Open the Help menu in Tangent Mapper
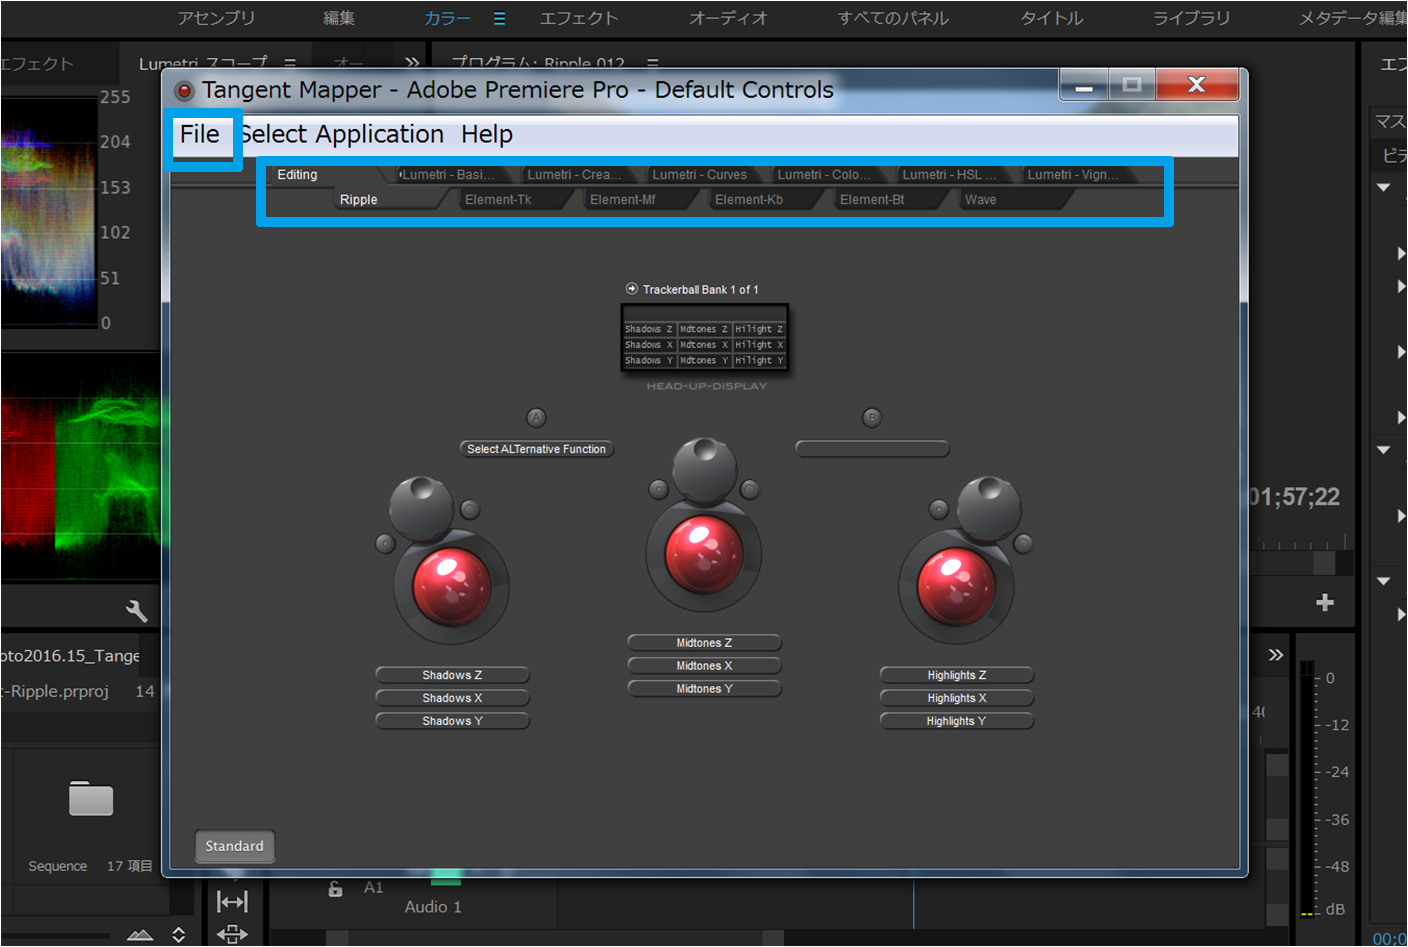 click(487, 134)
